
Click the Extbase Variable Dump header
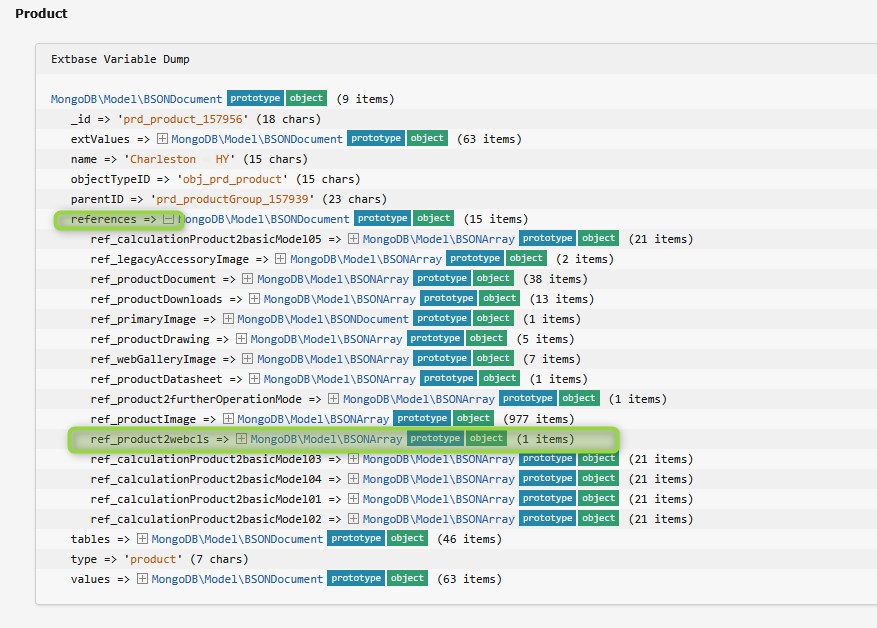coord(120,59)
